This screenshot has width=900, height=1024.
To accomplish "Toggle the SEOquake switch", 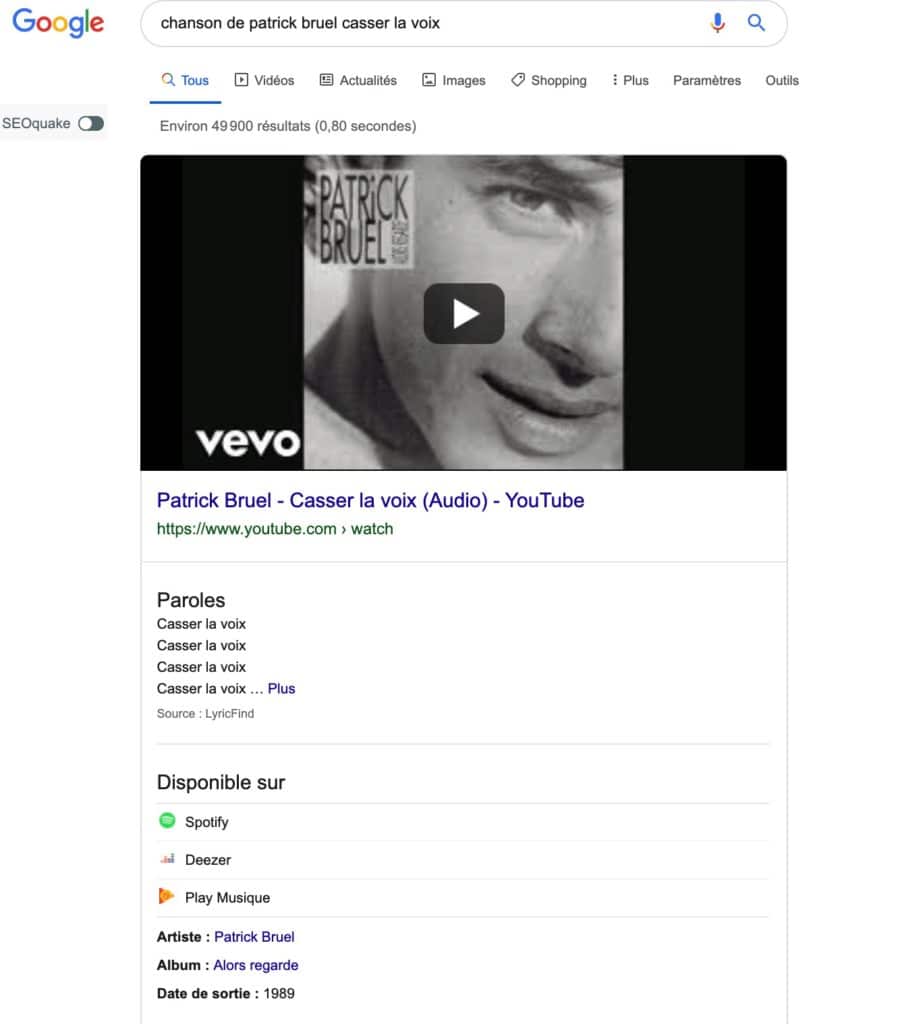I will [91, 124].
